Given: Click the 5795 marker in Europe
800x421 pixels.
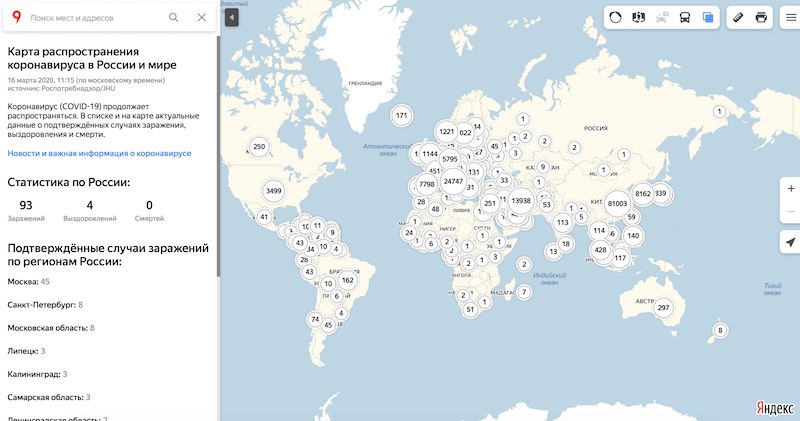Looking at the screenshot, I should [x=449, y=159].
